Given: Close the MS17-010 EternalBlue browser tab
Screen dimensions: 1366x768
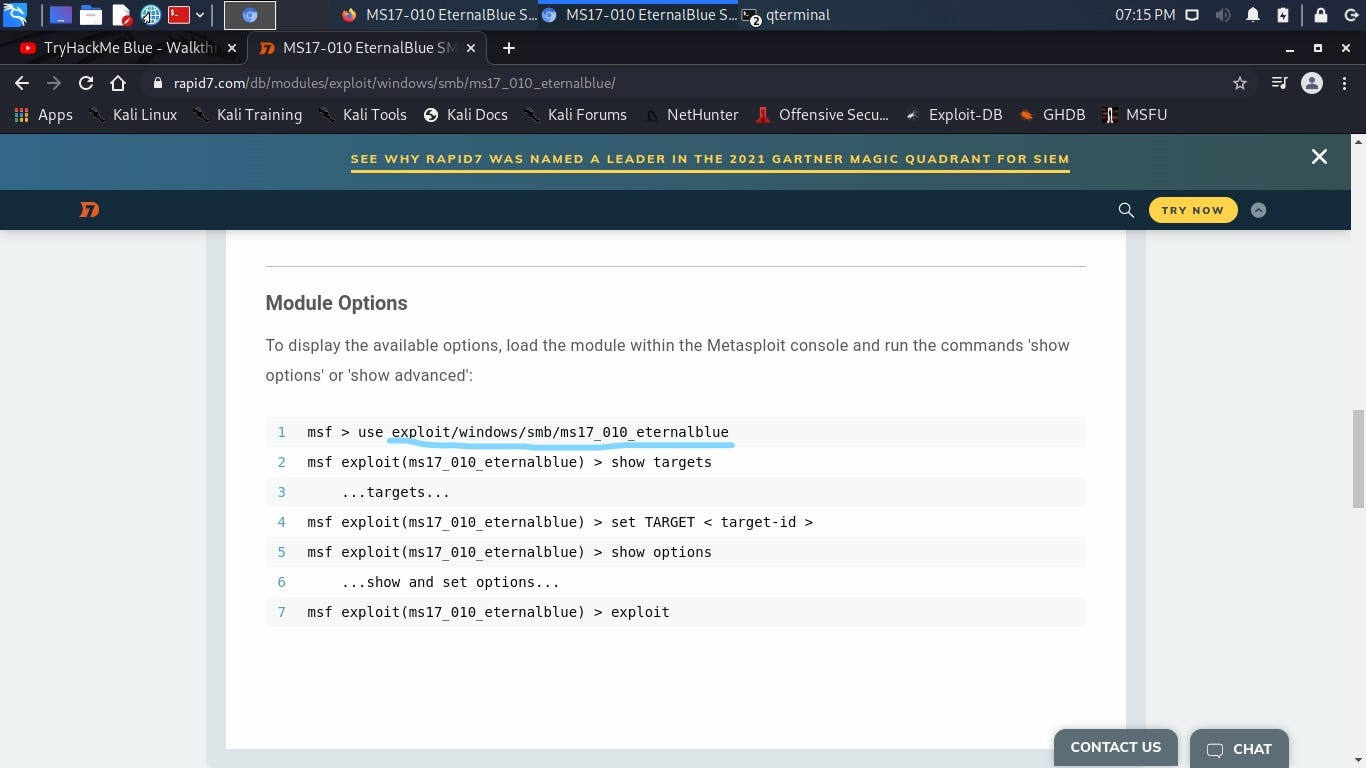Looking at the screenshot, I should click(x=470, y=48).
